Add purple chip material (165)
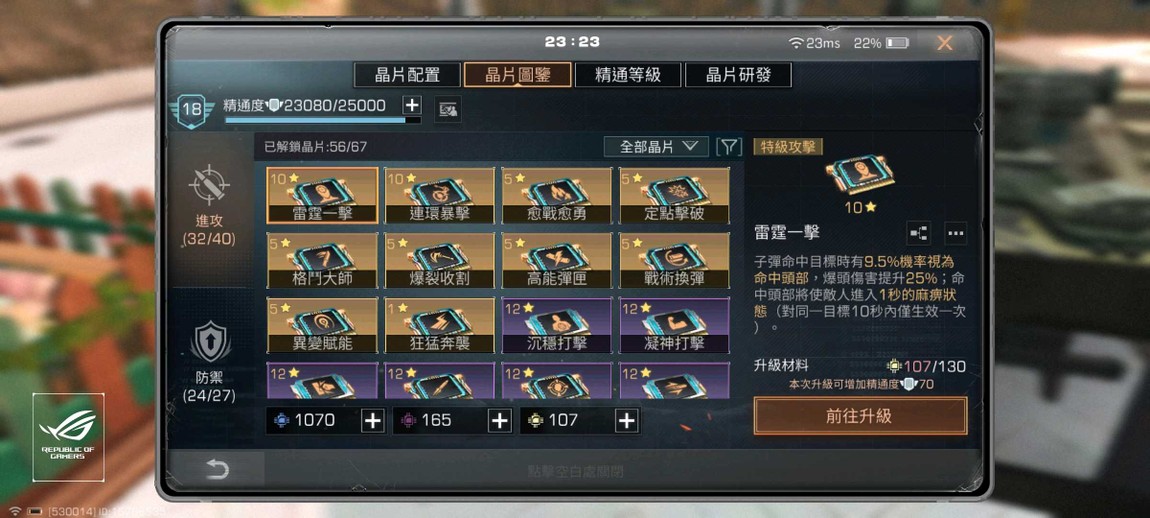Viewport: 1150px width, 518px height. click(499, 420)
